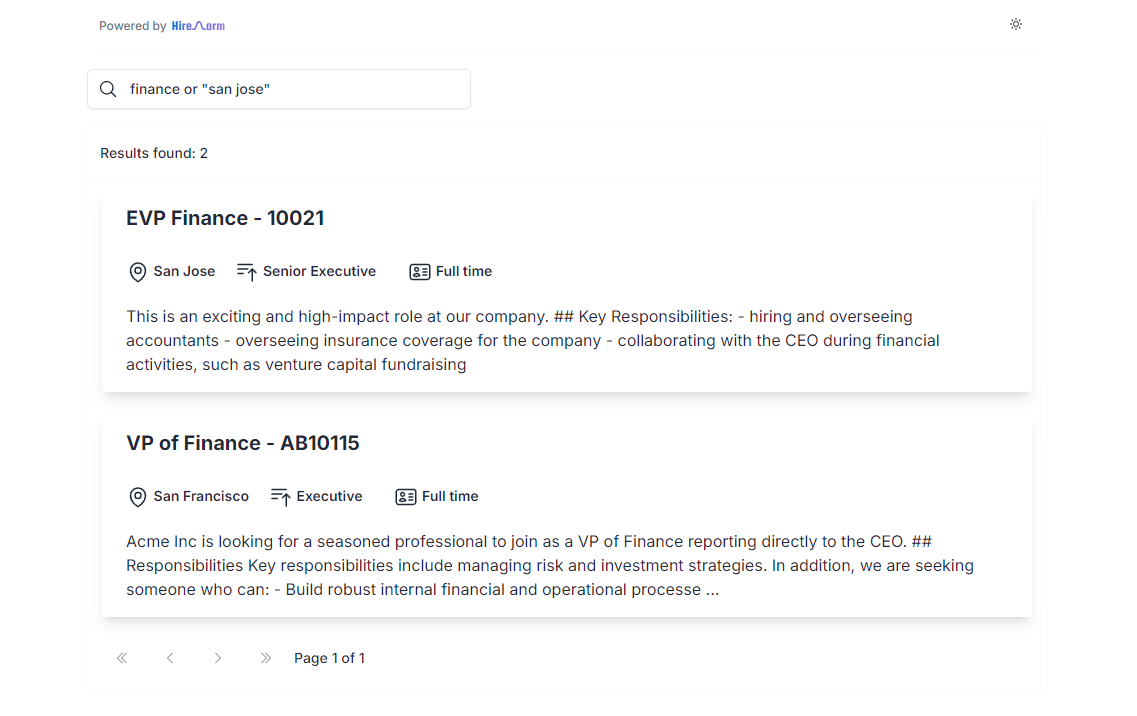Go to the next page chevron
Viewport: 1137px width, 716px height.
coord(218,658)
